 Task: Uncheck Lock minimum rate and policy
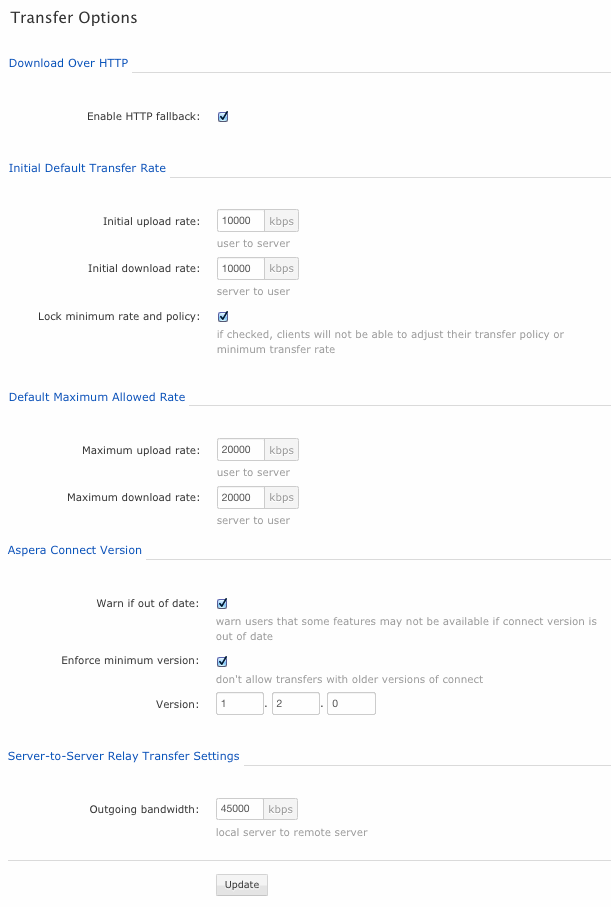(223, 316)
